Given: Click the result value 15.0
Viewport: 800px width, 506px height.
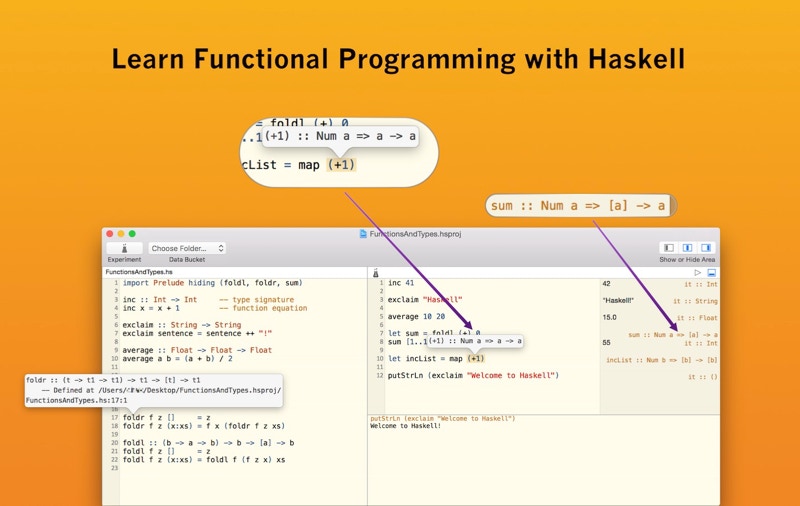Looking at the screenshot, I should click(609, 317).
